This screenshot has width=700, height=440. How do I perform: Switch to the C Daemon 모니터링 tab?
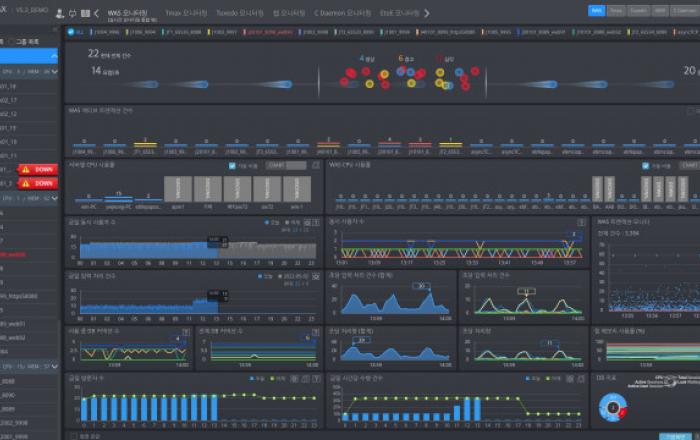342,13
